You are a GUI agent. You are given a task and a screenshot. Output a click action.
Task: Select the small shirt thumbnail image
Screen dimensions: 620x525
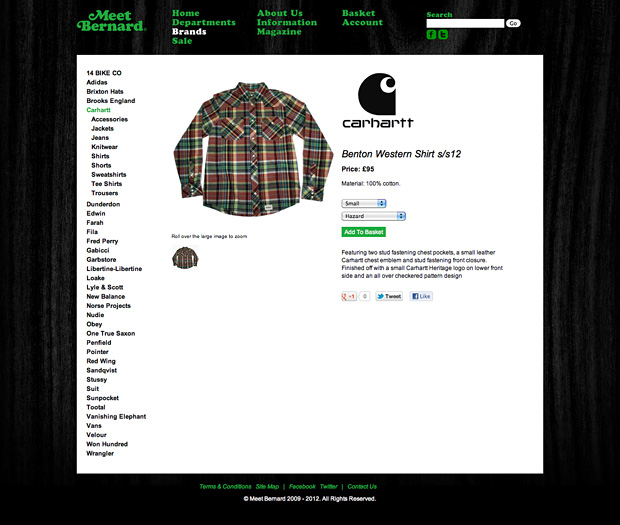[x=185, y=257]
